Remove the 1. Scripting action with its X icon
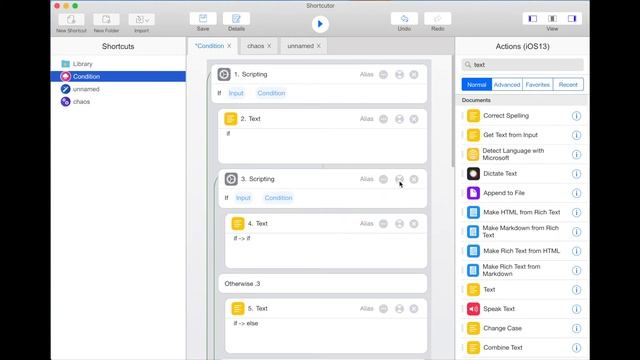 pyautogui.click(x=414, y=75)
